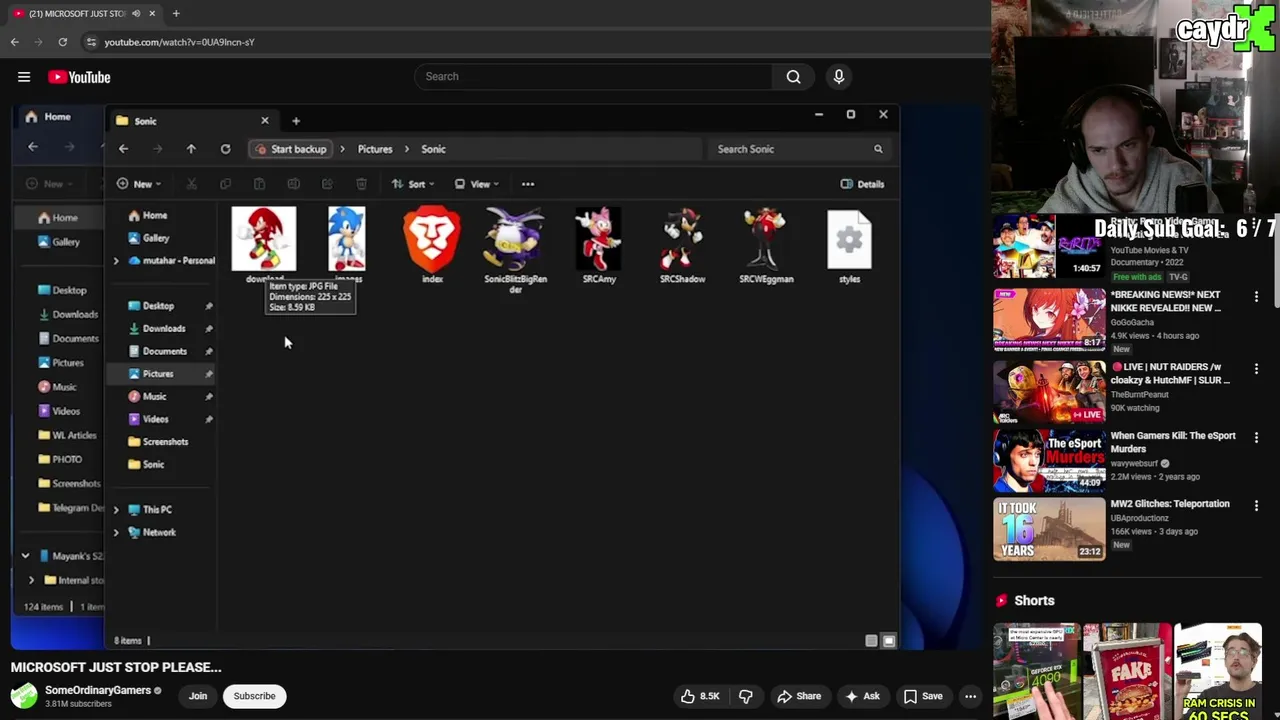Image resolution: width=1280 pixels, height=720 pixels.
Task: Subscribe to SomeOrdinaryGamers
Action: point(254,696)
